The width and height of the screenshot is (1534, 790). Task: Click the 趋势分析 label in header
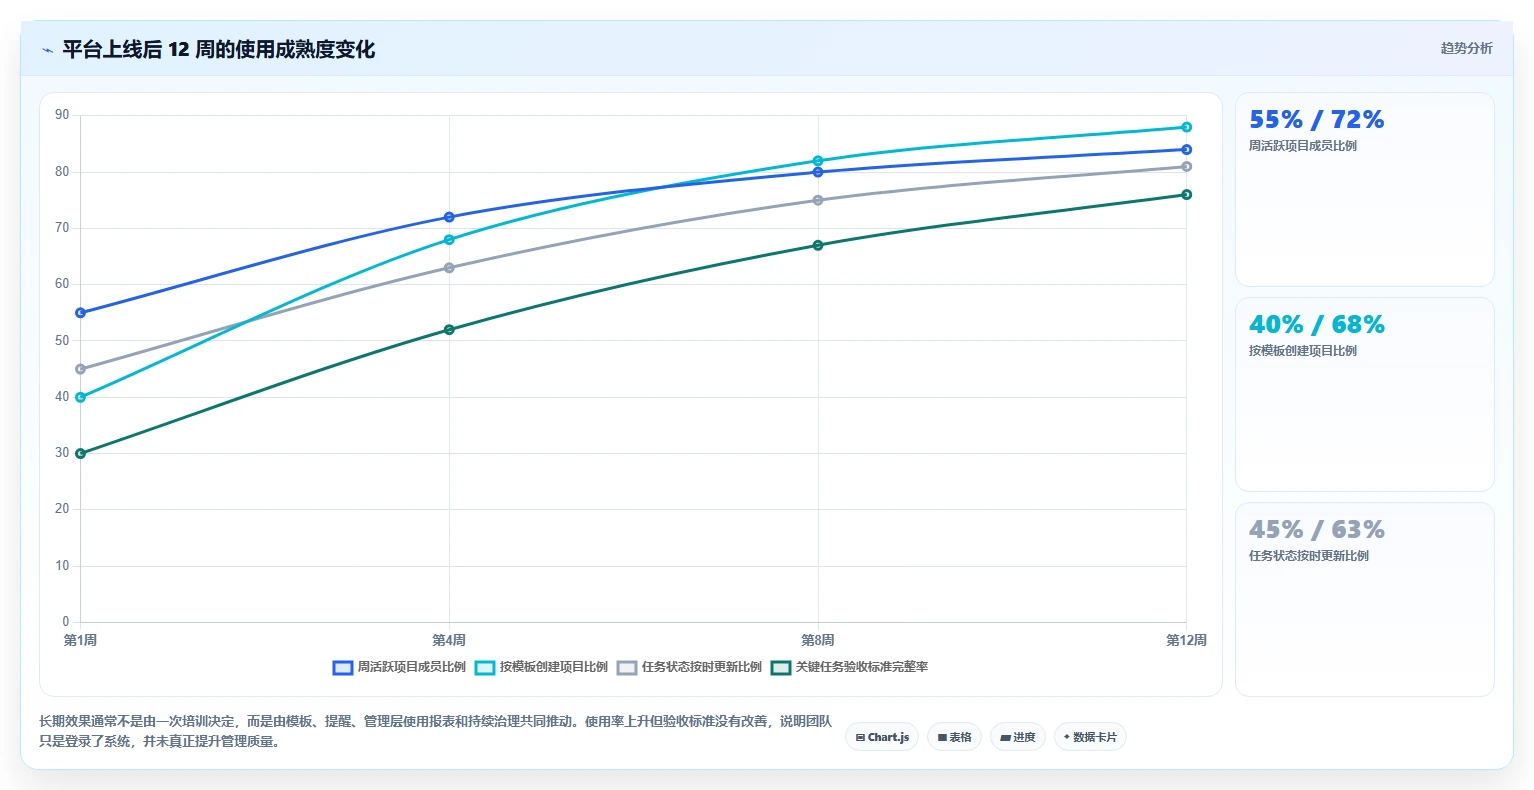(x=1466, y=48)
